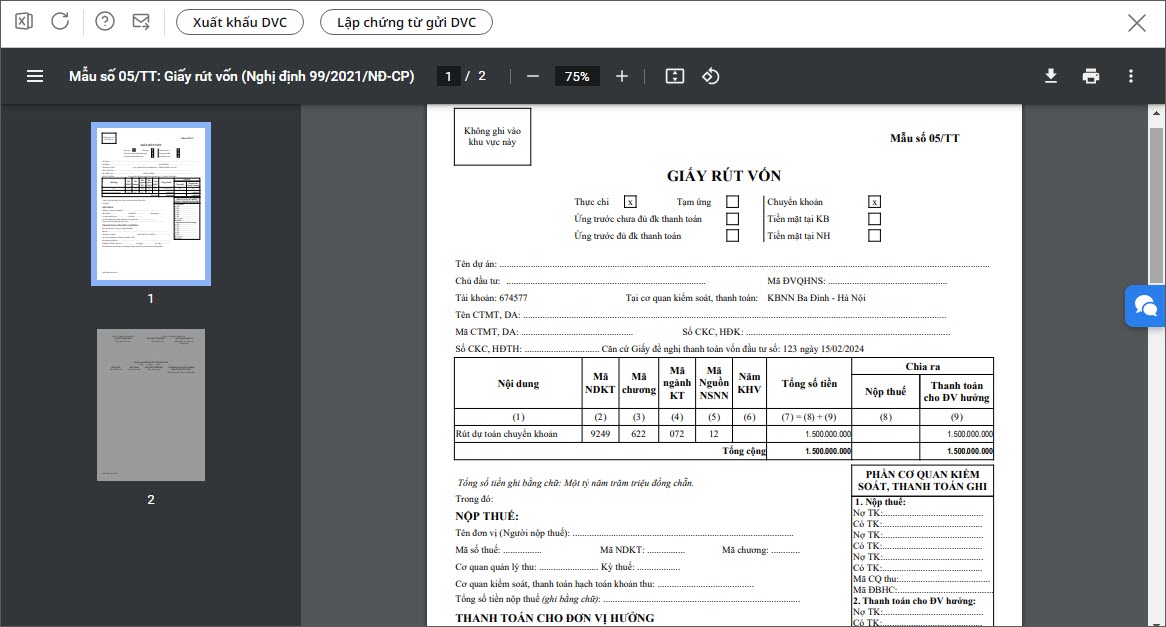This screenshot has height=627, width=1166.
Task: Click the fit to page icon
Action: point(674,76)
